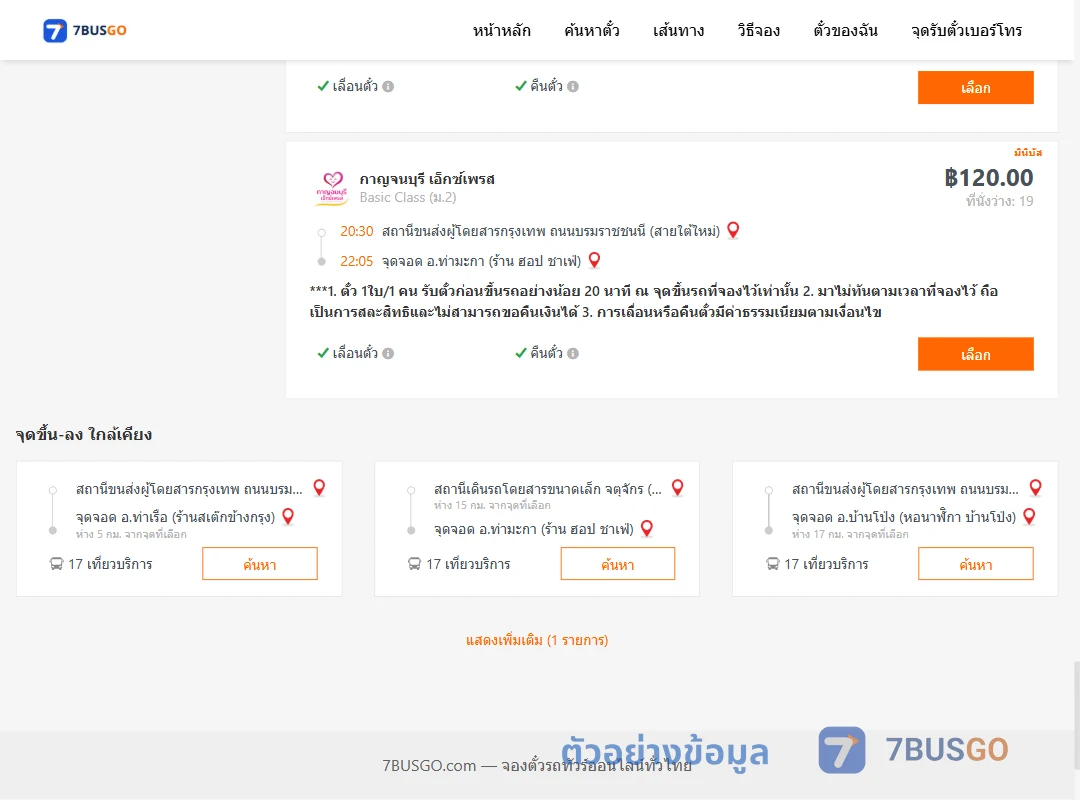1080x800 pixels.
Task: Expand แสดงเพิ่มเติม (1 รายการ) link
Action: pos(537,640)
